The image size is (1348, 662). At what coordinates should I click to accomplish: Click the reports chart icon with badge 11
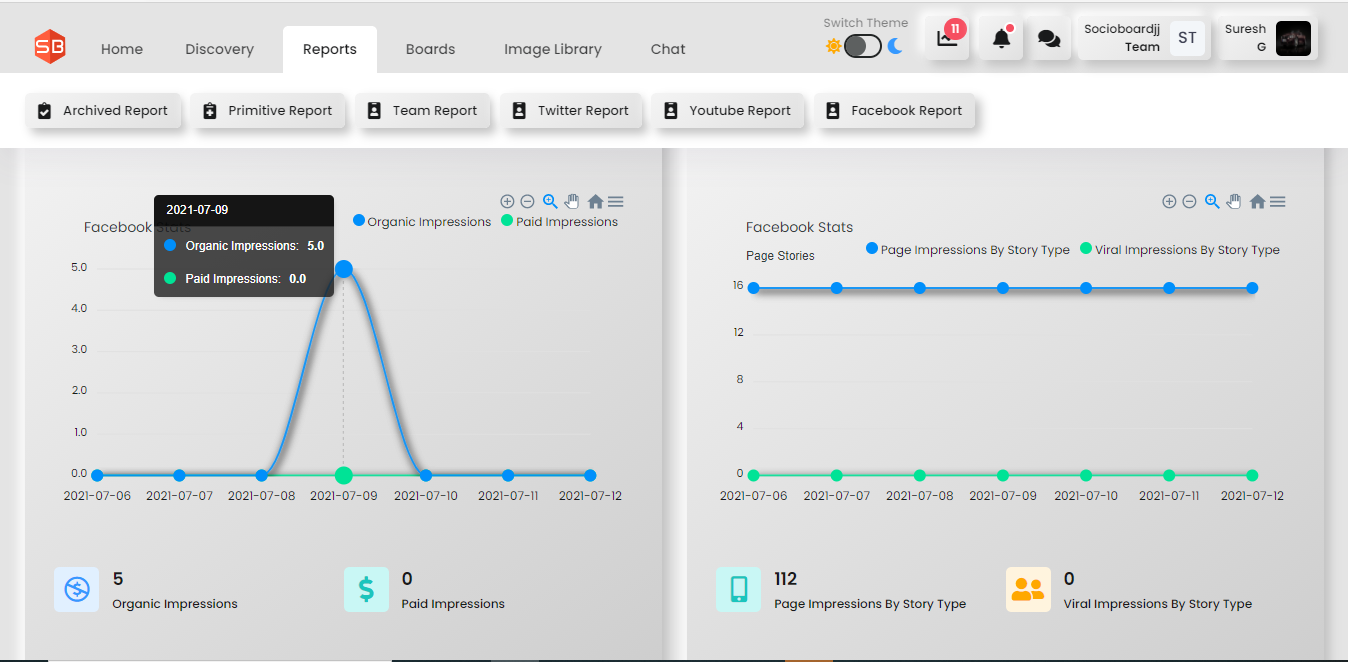(x=946, y=38)
